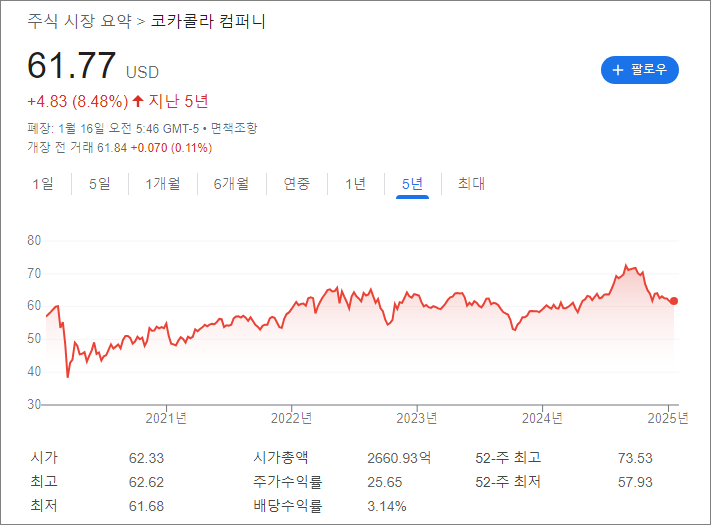The image size is (711, 525).
Task: Click the +4.83 (8.48%) change text
Action: pyautogui.click(x=78, y=101)
